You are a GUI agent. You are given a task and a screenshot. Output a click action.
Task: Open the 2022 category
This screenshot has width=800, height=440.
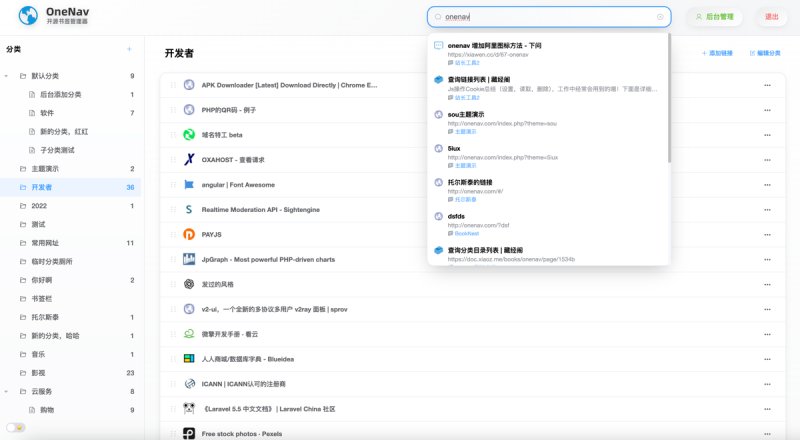39,206
